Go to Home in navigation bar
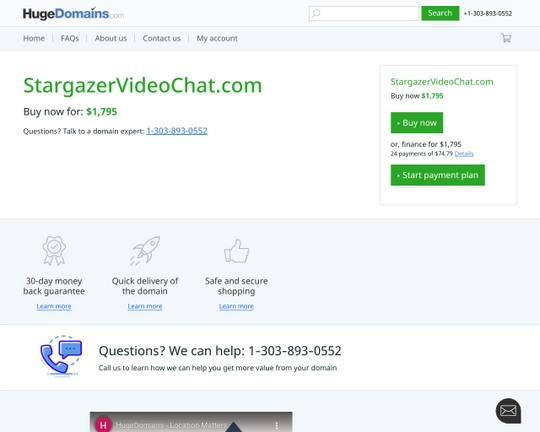The image size is (540, 432). coord(34,38)
